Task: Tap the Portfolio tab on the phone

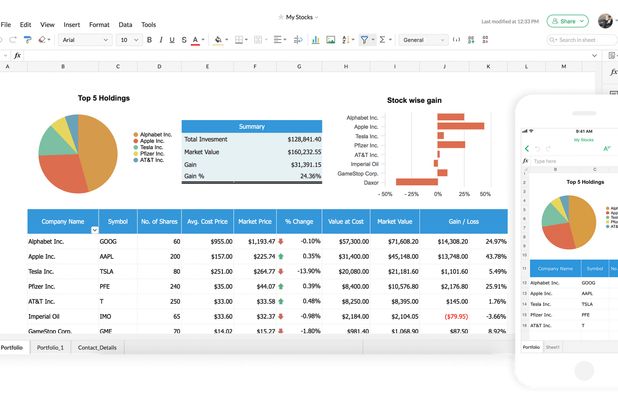Action: (x=531, y=347)
